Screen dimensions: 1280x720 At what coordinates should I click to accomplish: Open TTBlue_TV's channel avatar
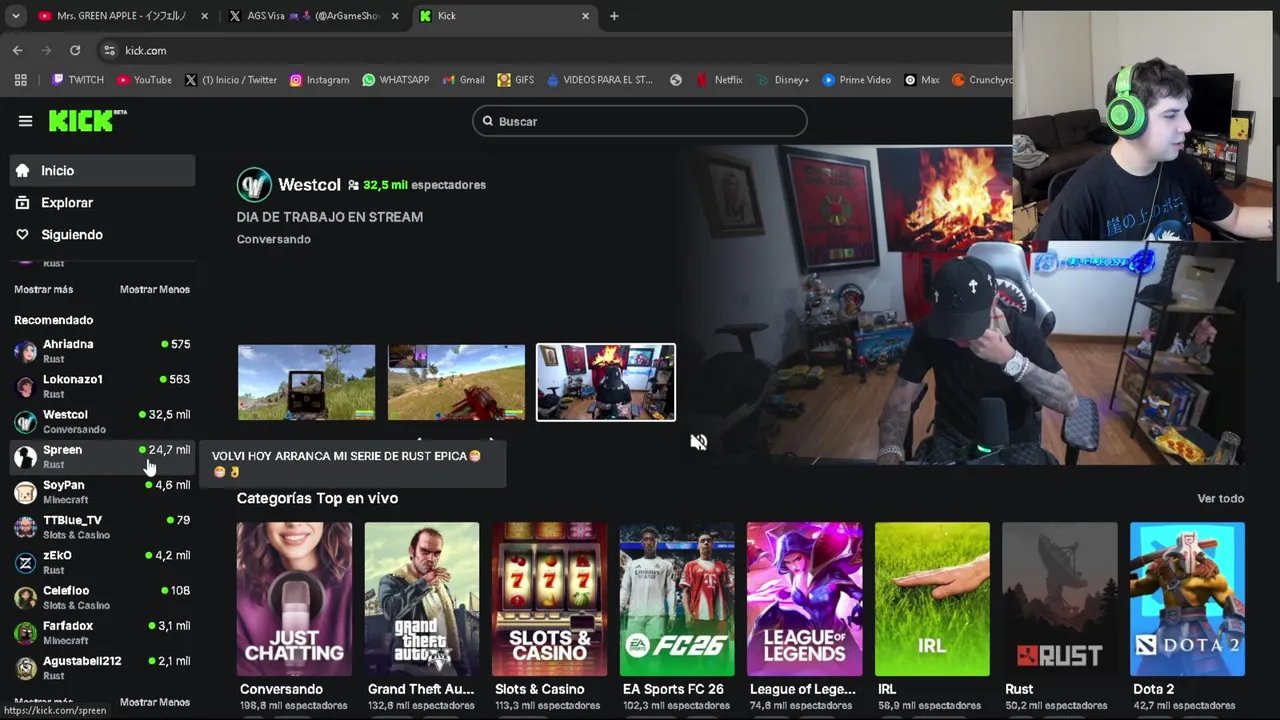click(x=25, y=527)
